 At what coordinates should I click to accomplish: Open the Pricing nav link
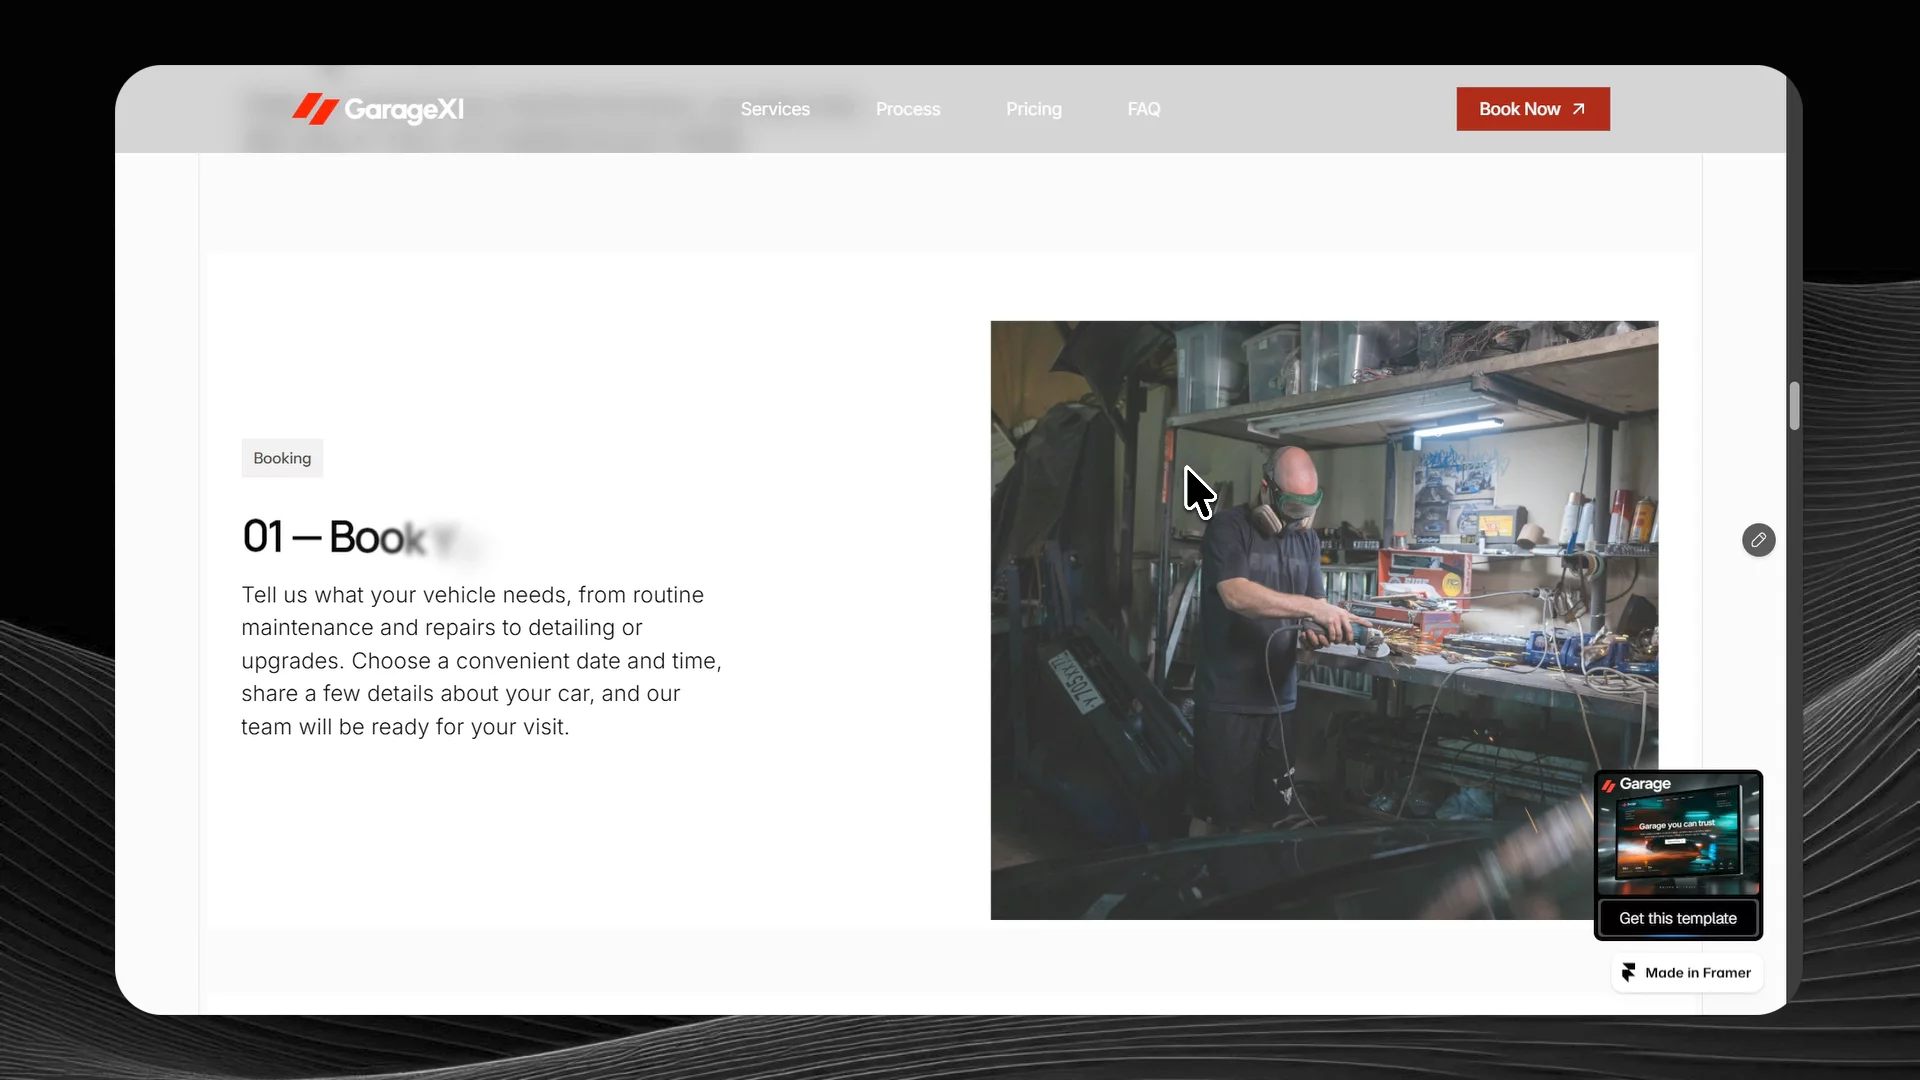(x=1034, y=109)
